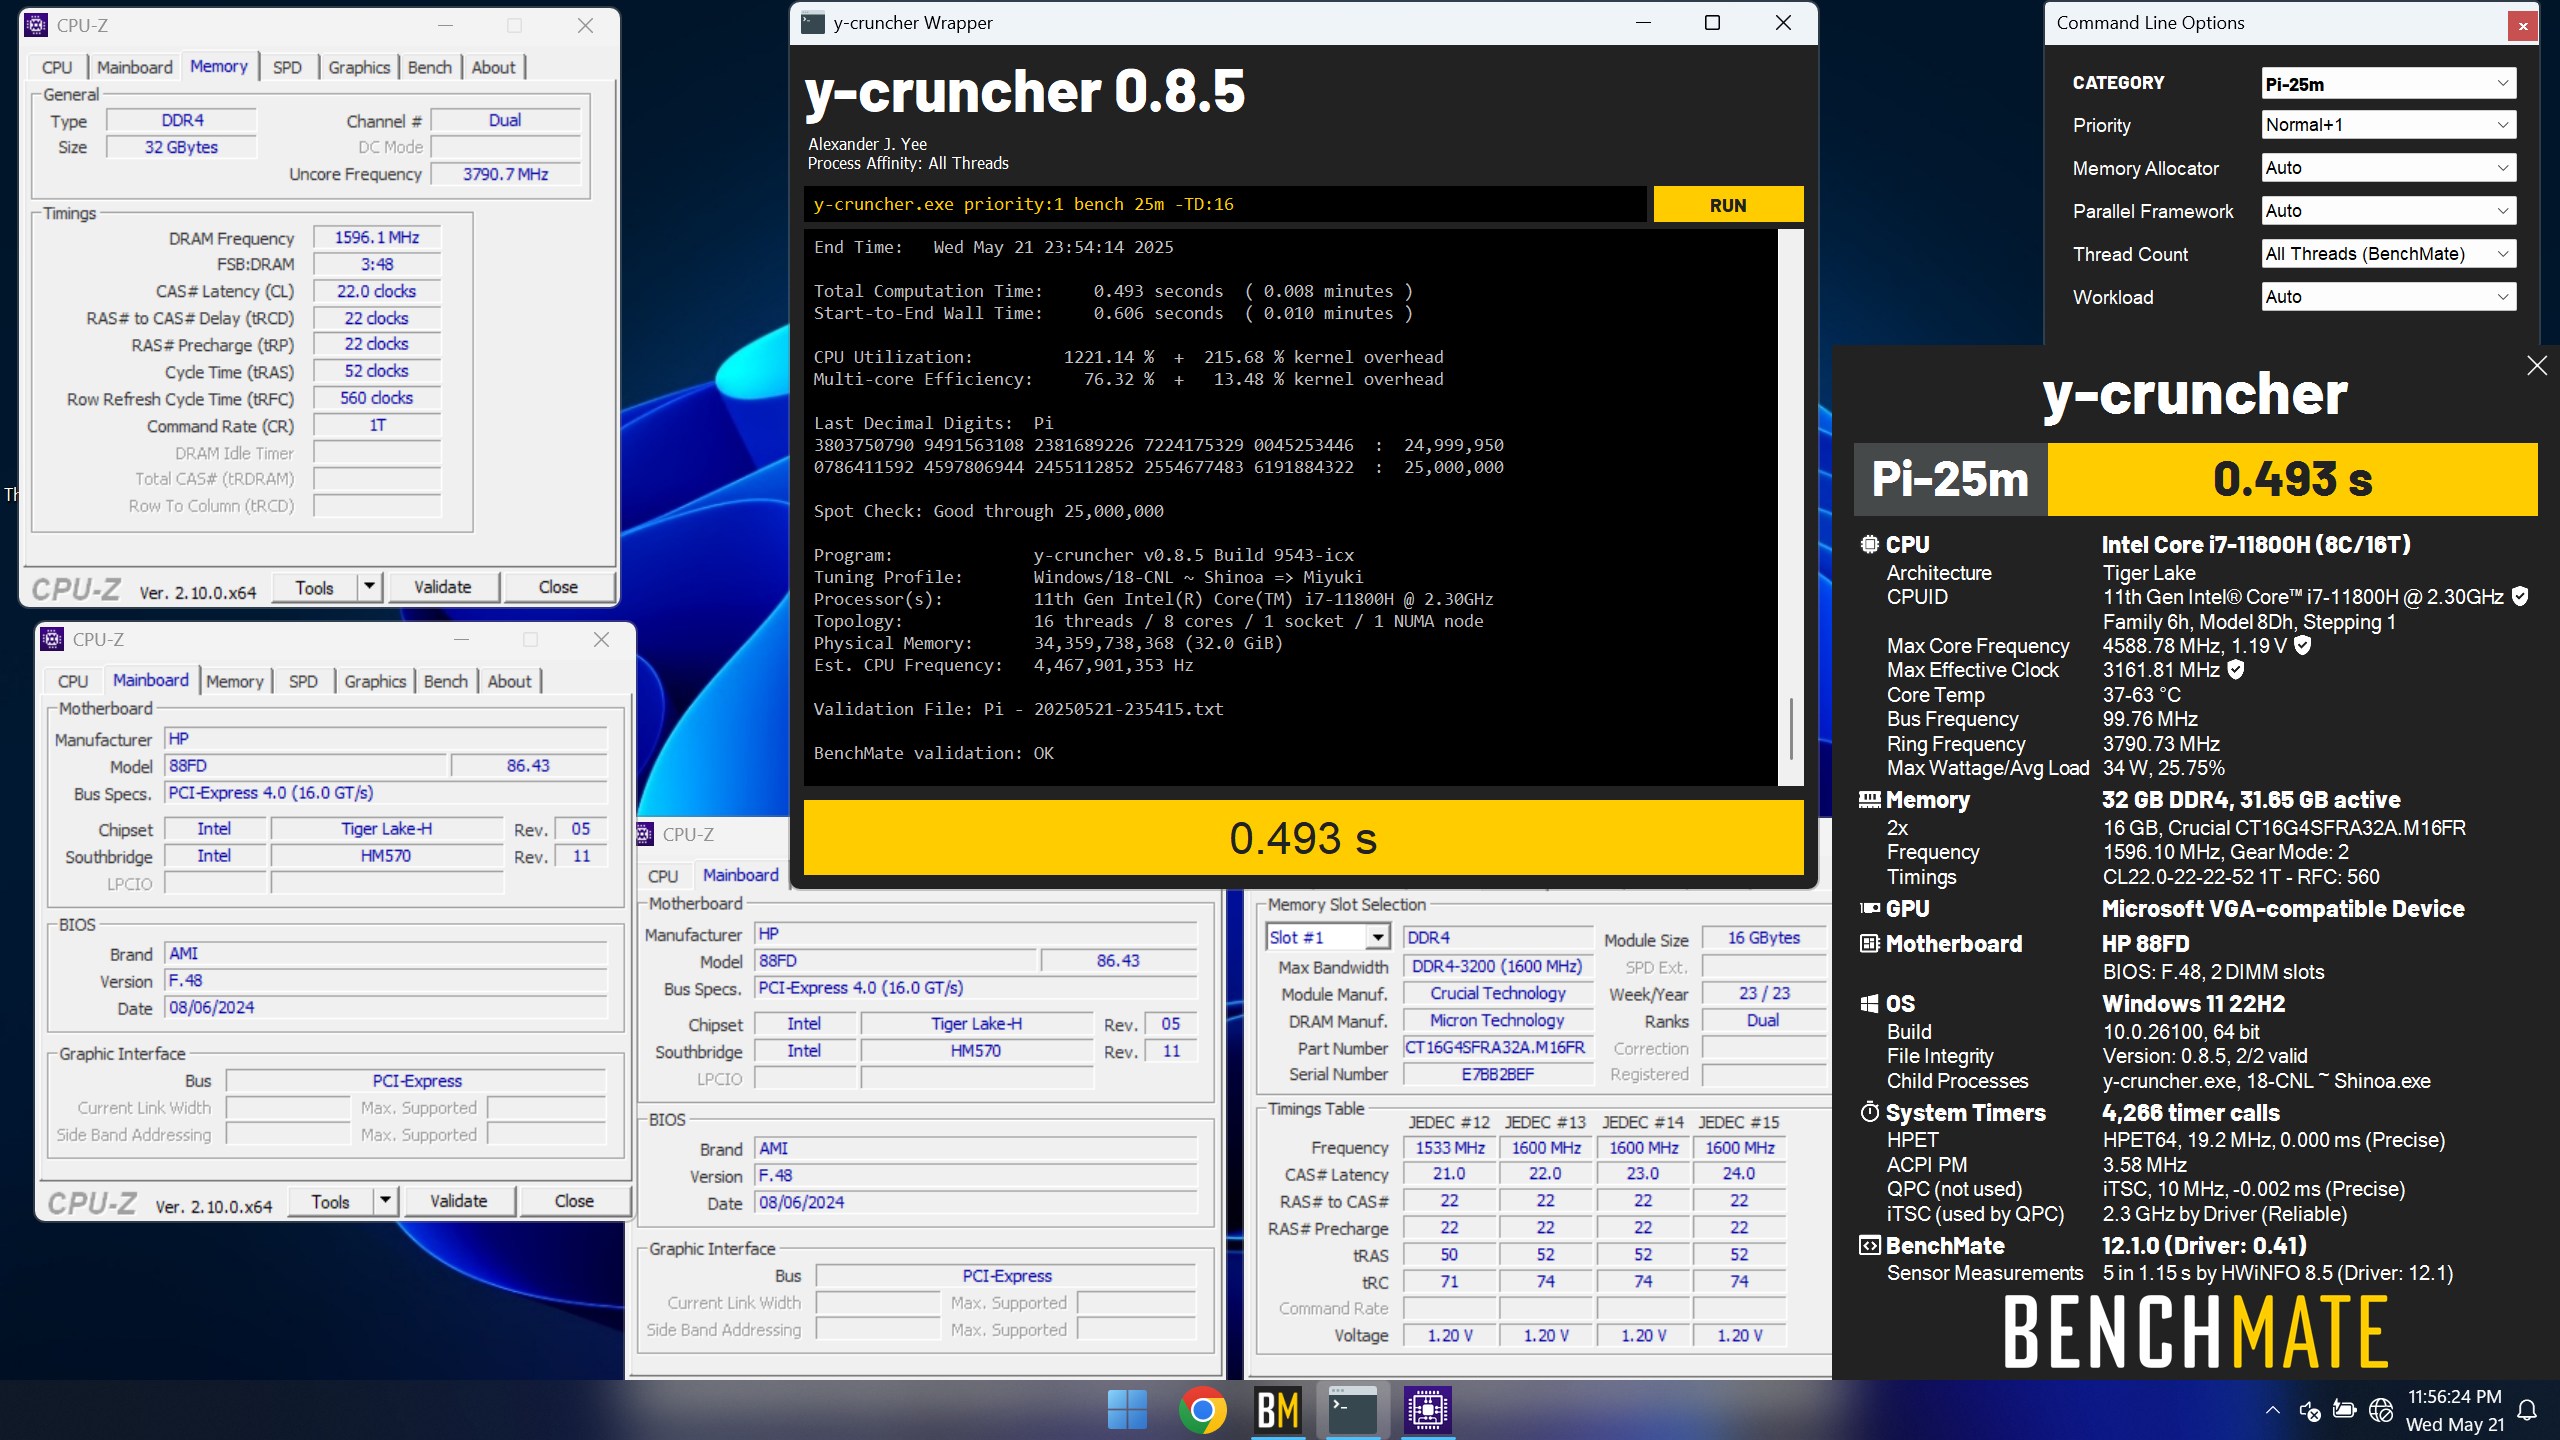
Task: Open CATEGORY dropdown showing Pi-25m
Action: pos(2389,84)
